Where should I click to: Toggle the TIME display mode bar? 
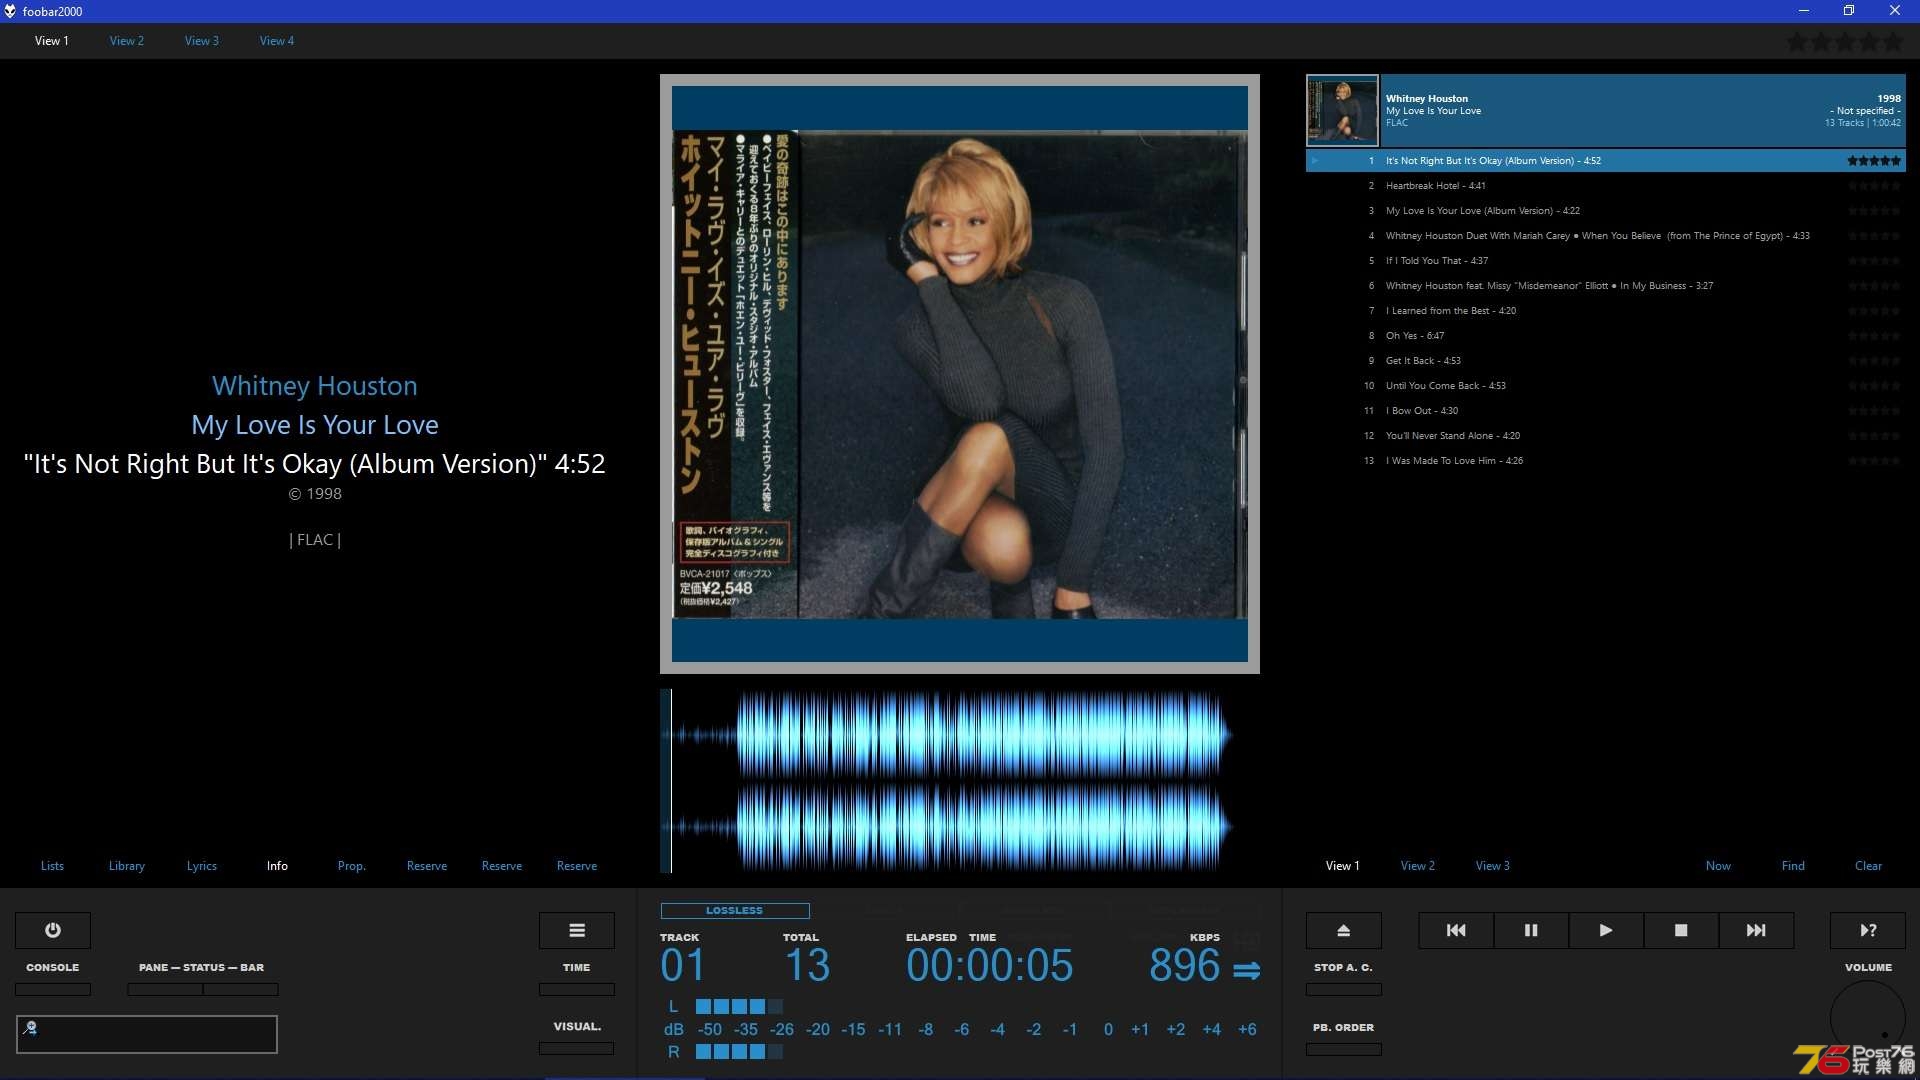pos(577,989)
